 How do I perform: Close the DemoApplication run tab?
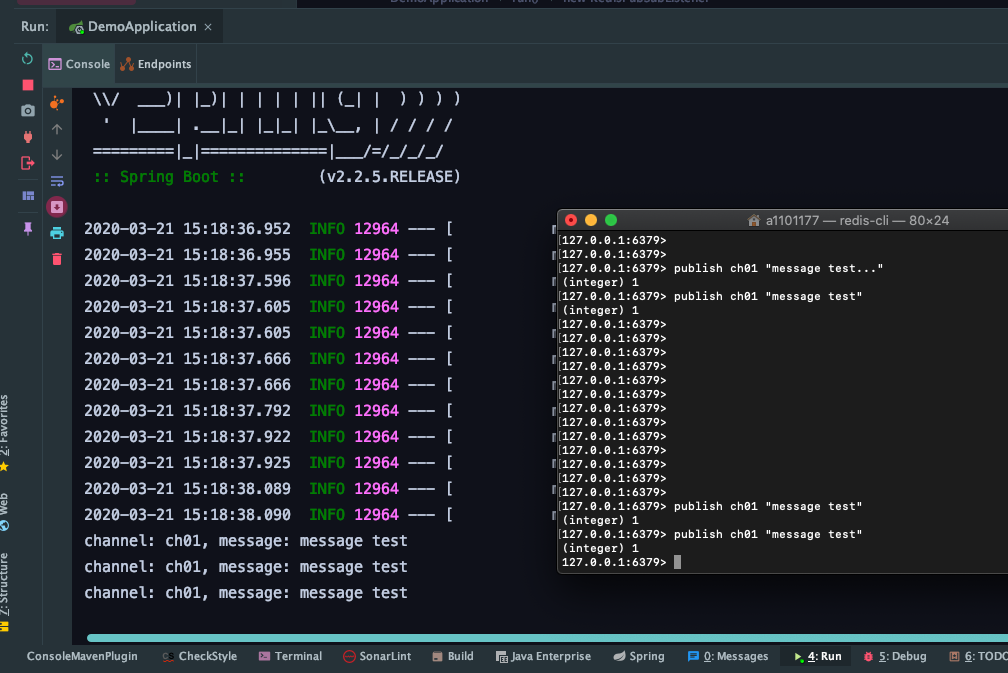tap(208, 27)
